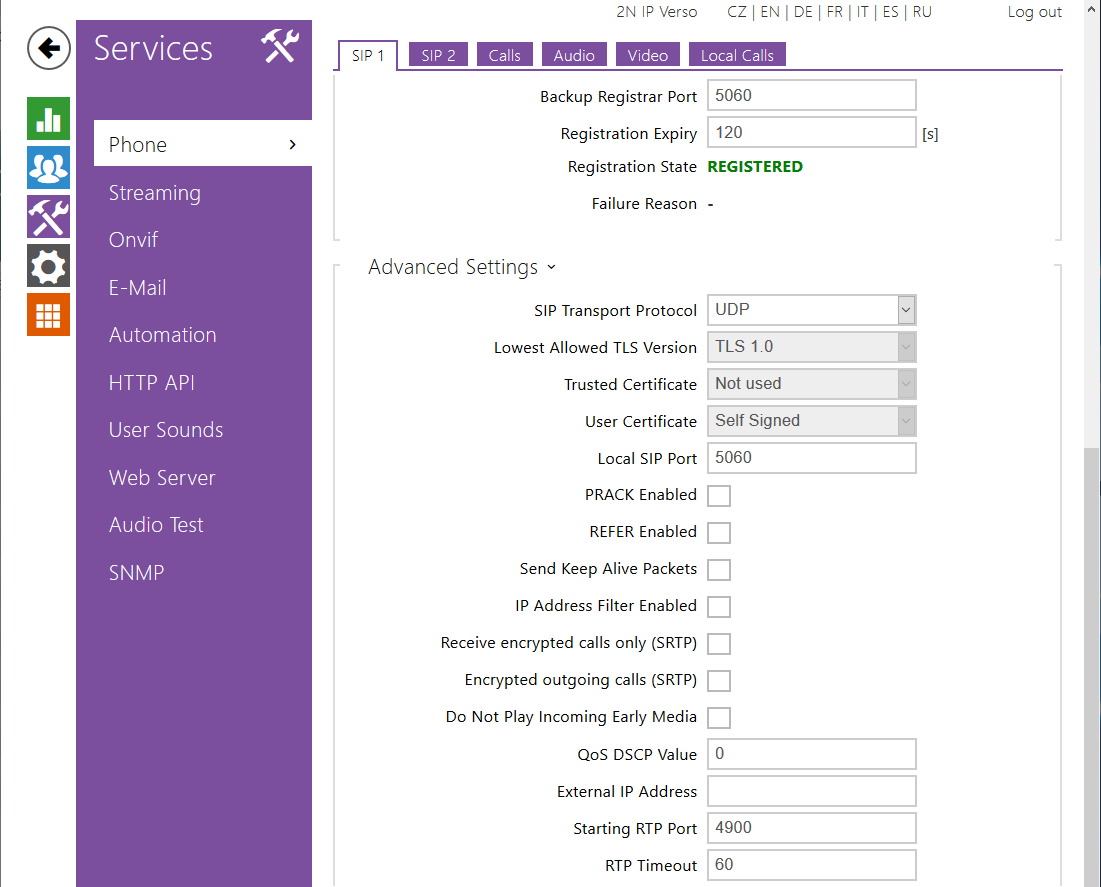Click the Log out link

(1034, 12)
